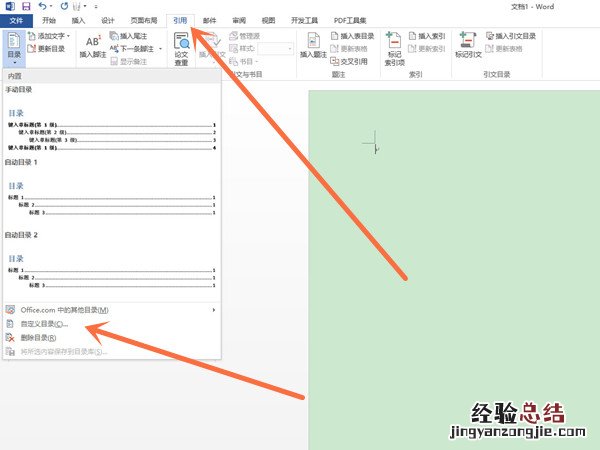Click 插入尾注 (Insert Endnote) button
The width and height of the screenshot is (600, 450).
tap(130, 36)
